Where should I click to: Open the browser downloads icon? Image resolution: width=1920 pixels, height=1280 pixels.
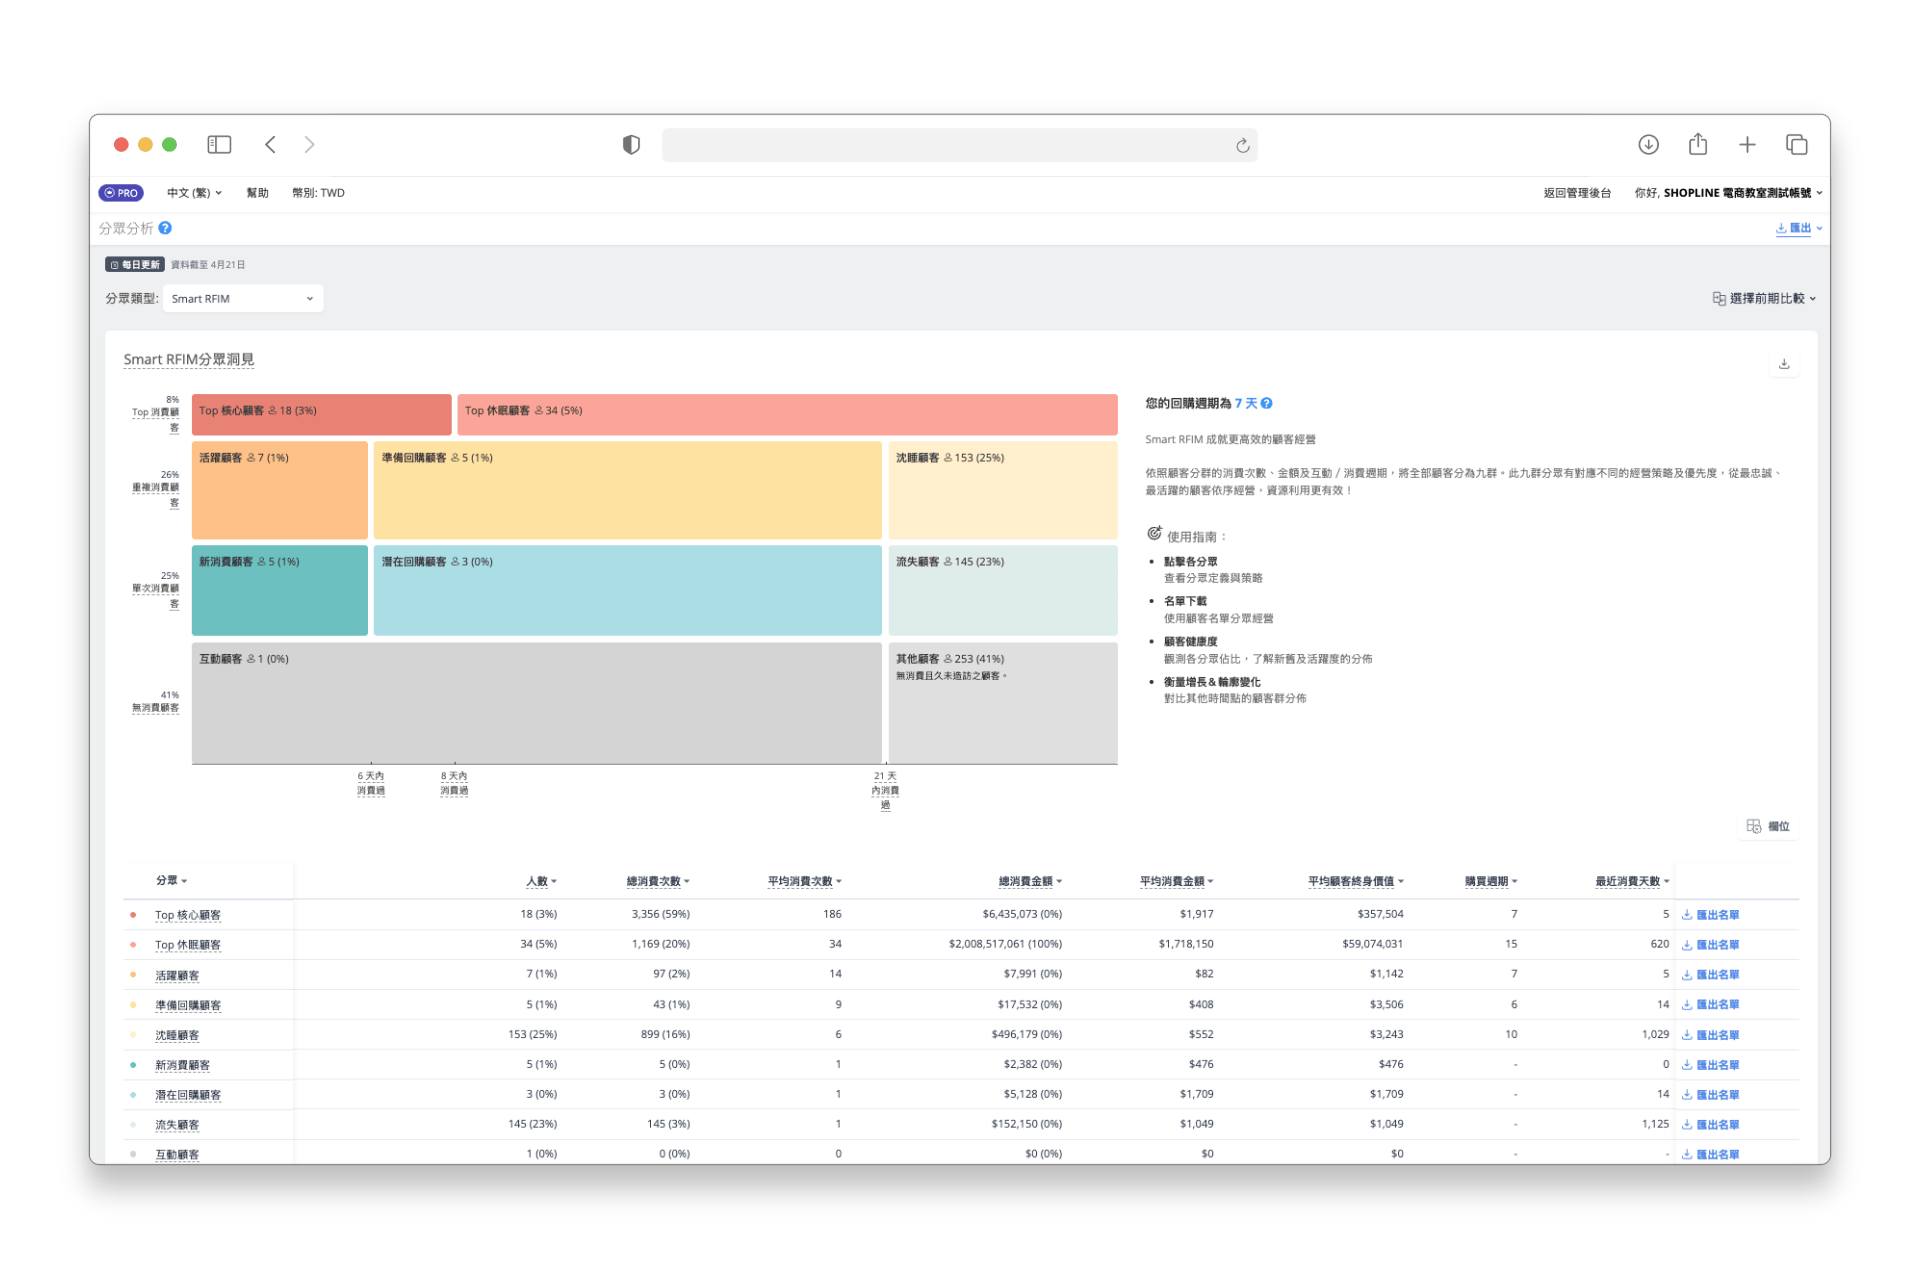(x=1649, y=145)
